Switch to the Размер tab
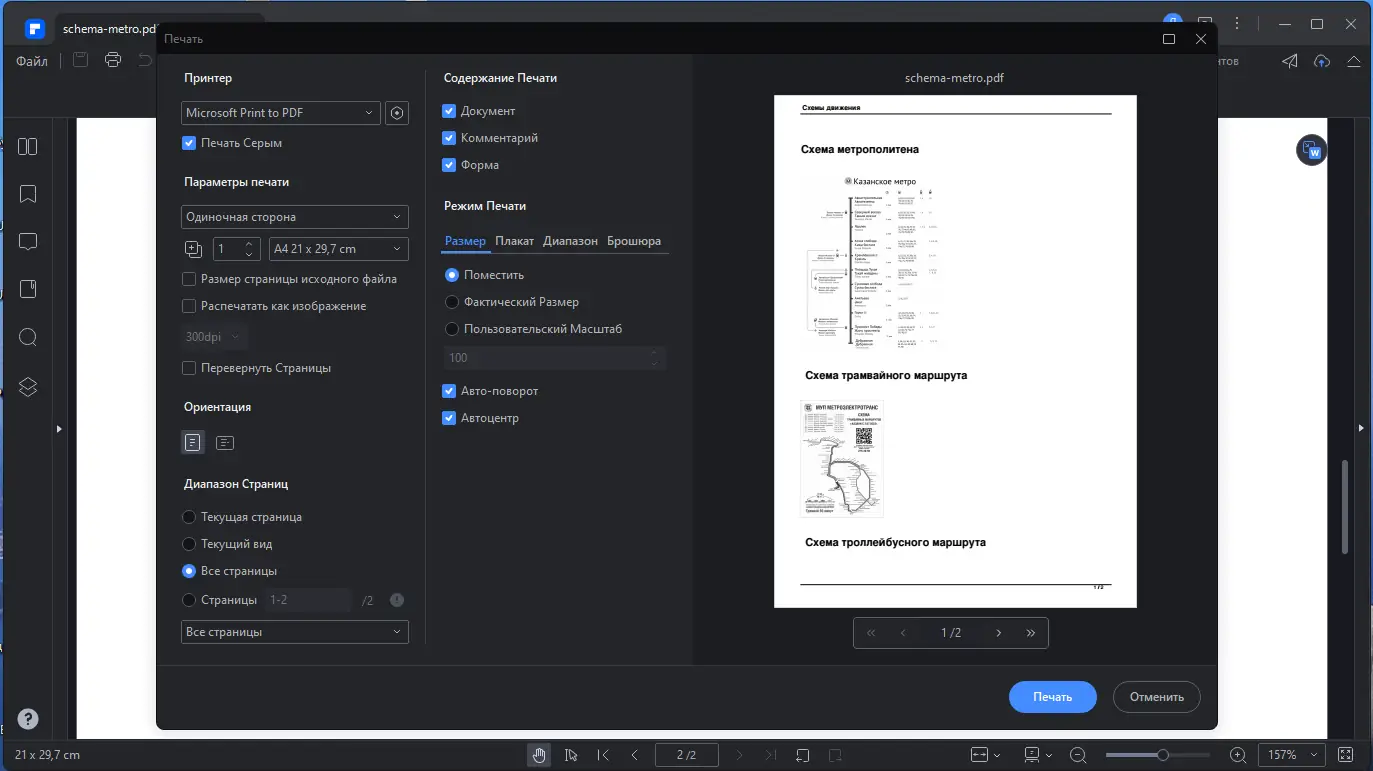Screen dimensions: 1373x771 (x=465, y=241)
